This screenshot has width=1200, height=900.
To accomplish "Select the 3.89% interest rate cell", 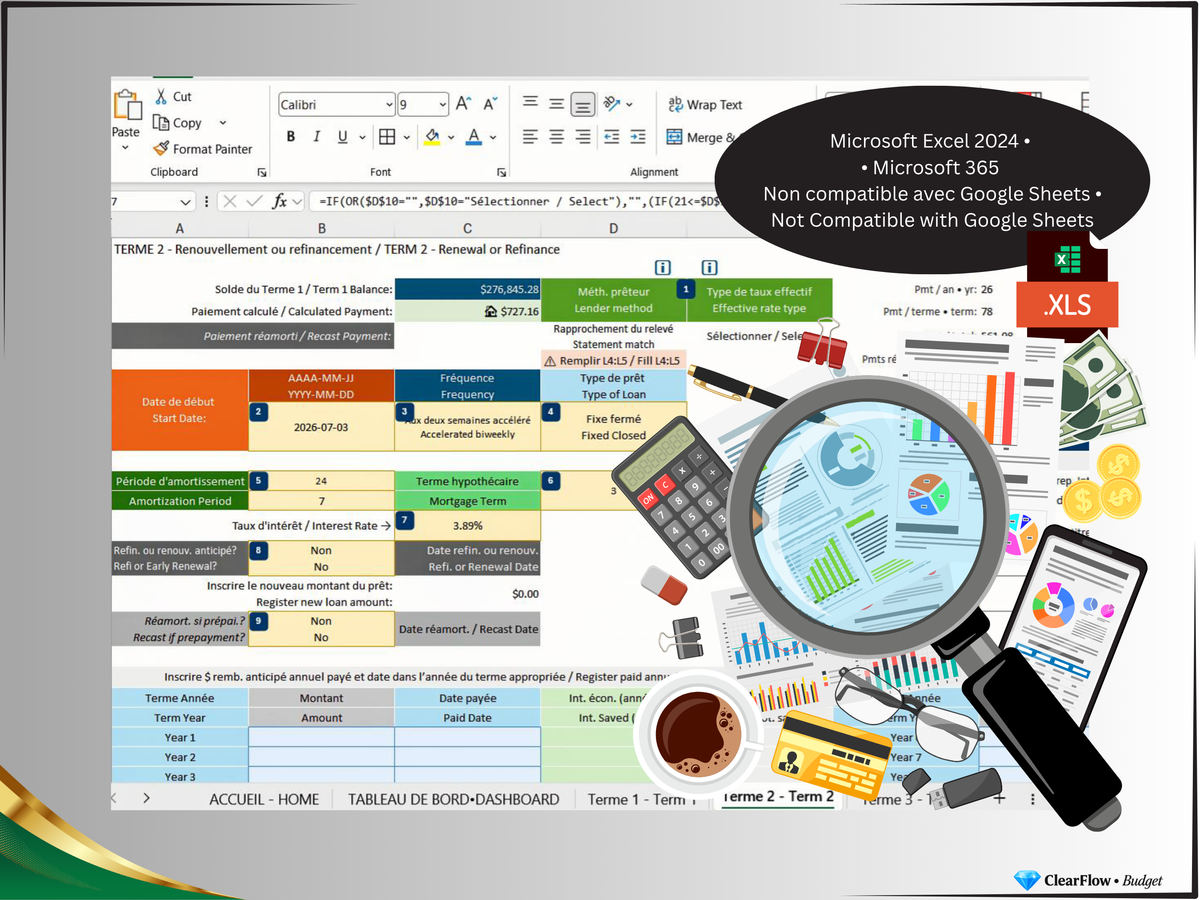I will (467, 525).
